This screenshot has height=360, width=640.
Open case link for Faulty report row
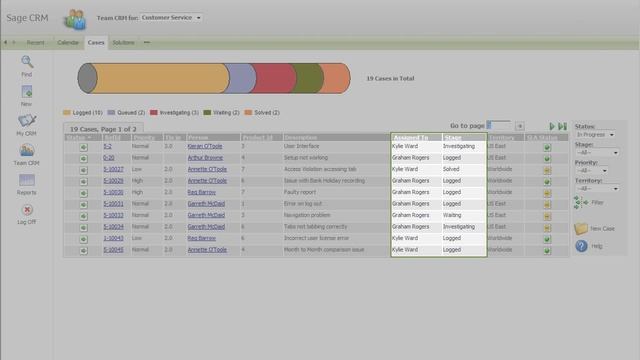tap(113, 192)
